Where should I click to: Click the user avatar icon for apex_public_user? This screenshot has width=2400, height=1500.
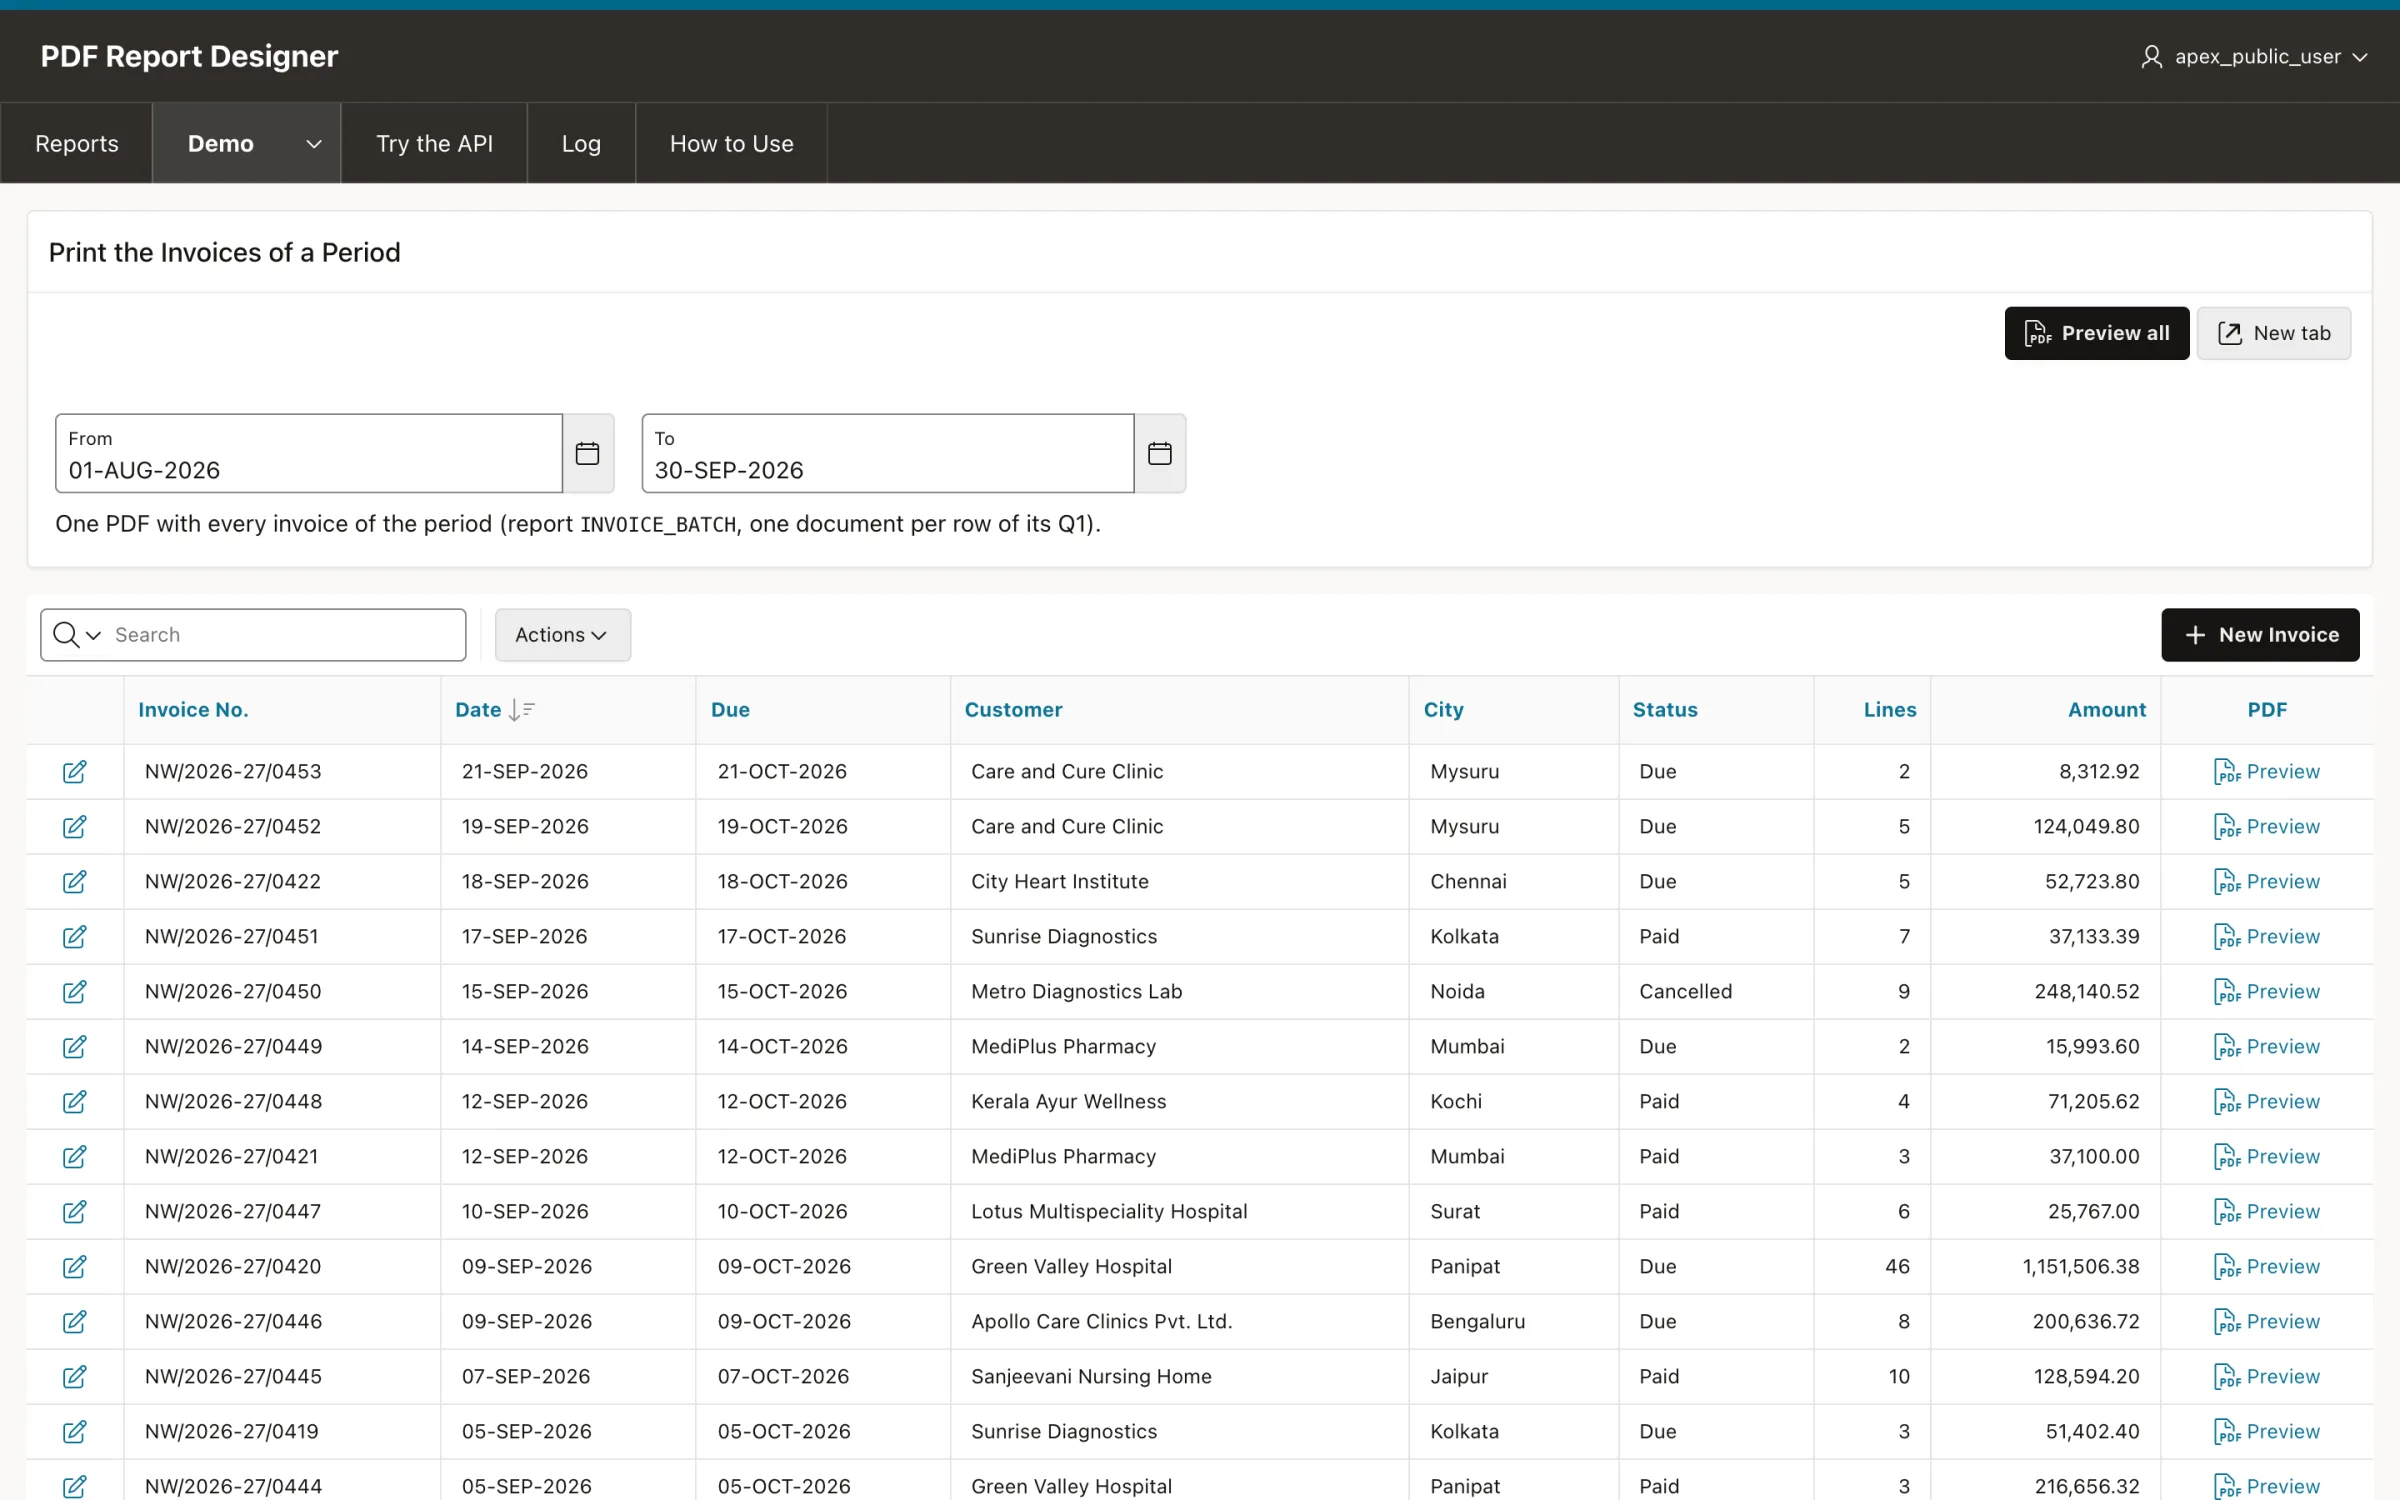[2151, 56]
